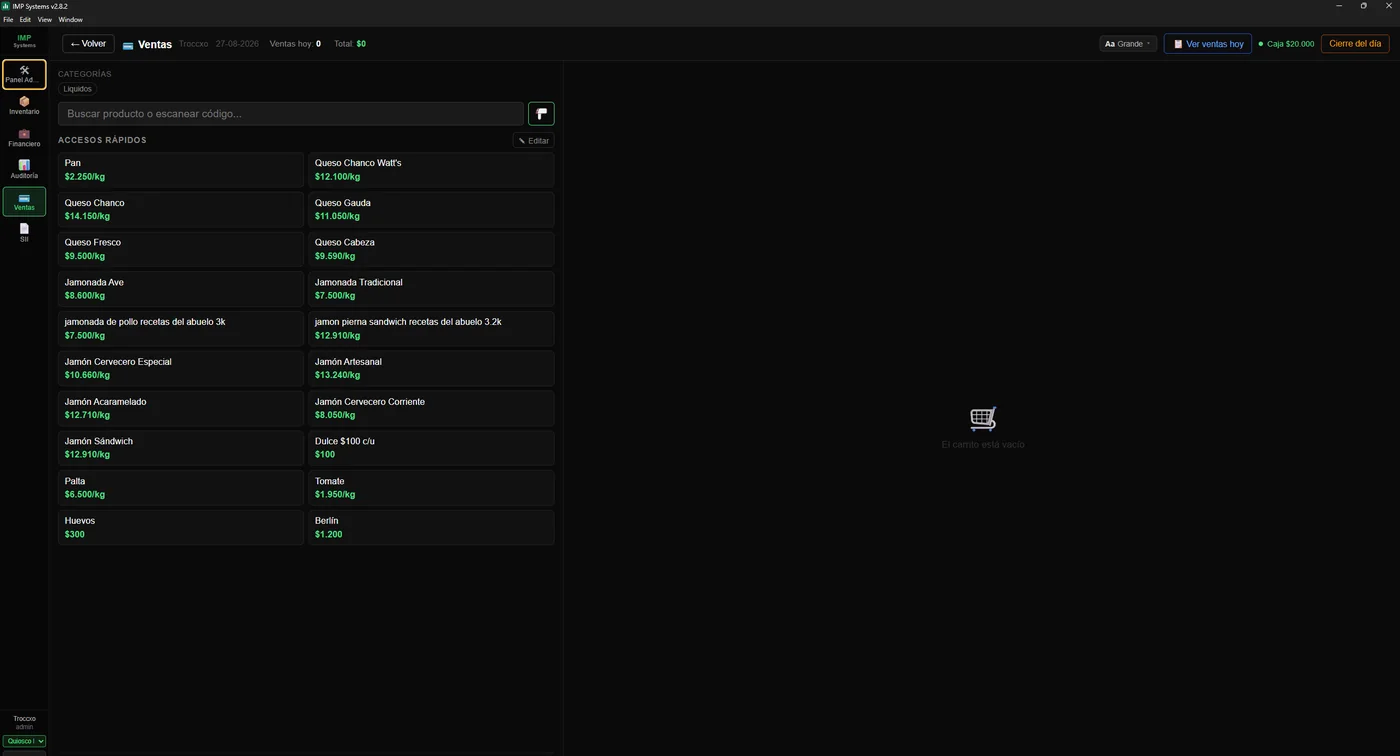Select the Ventas sidebar item

[24, 202]
